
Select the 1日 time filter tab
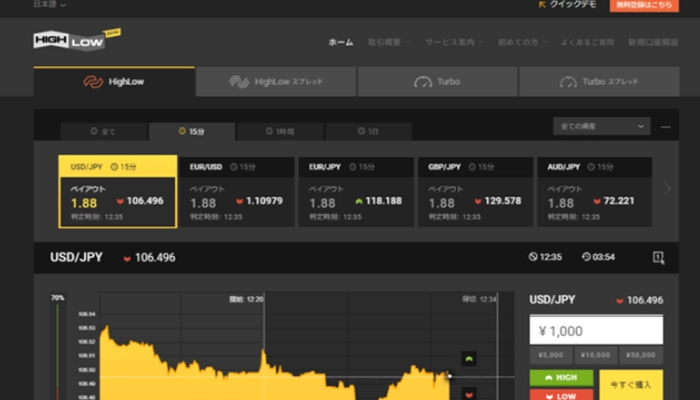(x=368, y=131)
